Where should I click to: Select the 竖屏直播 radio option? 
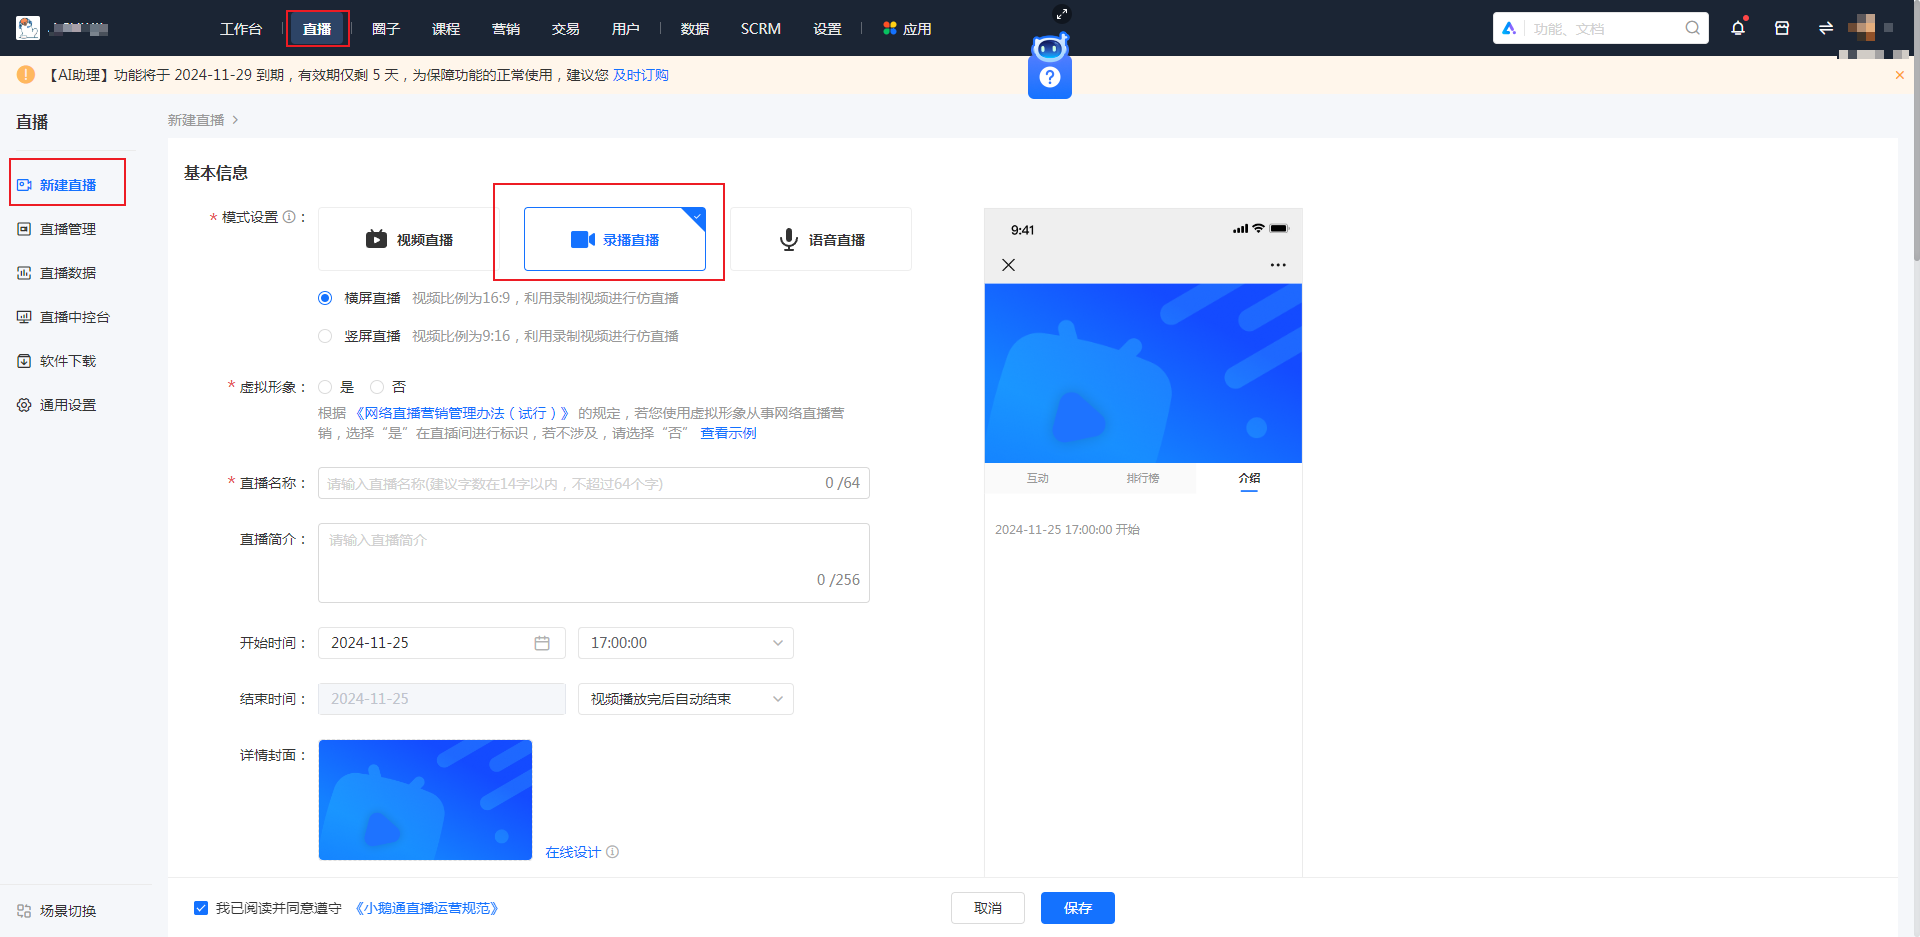tap(325, 335)
